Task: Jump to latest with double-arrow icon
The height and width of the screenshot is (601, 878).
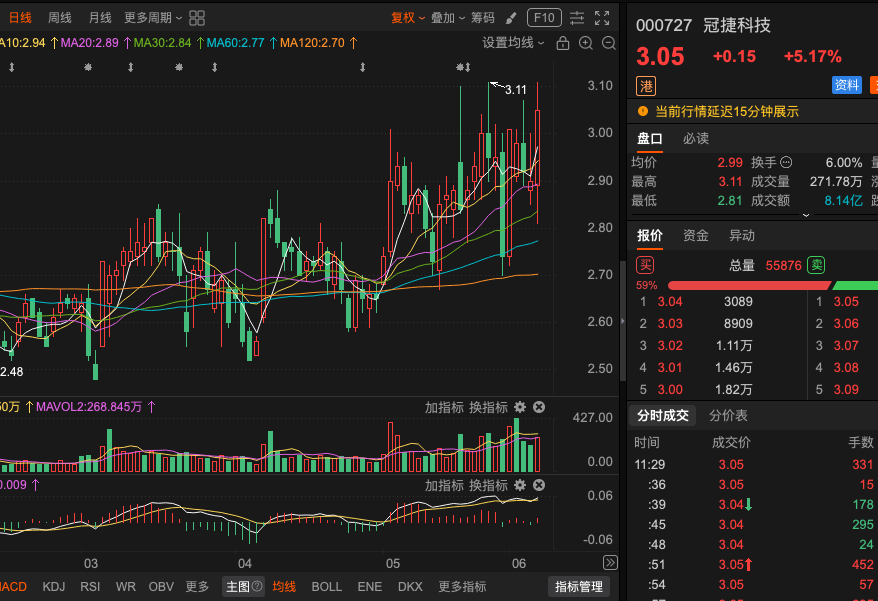Action: click(x=610, y=562)
